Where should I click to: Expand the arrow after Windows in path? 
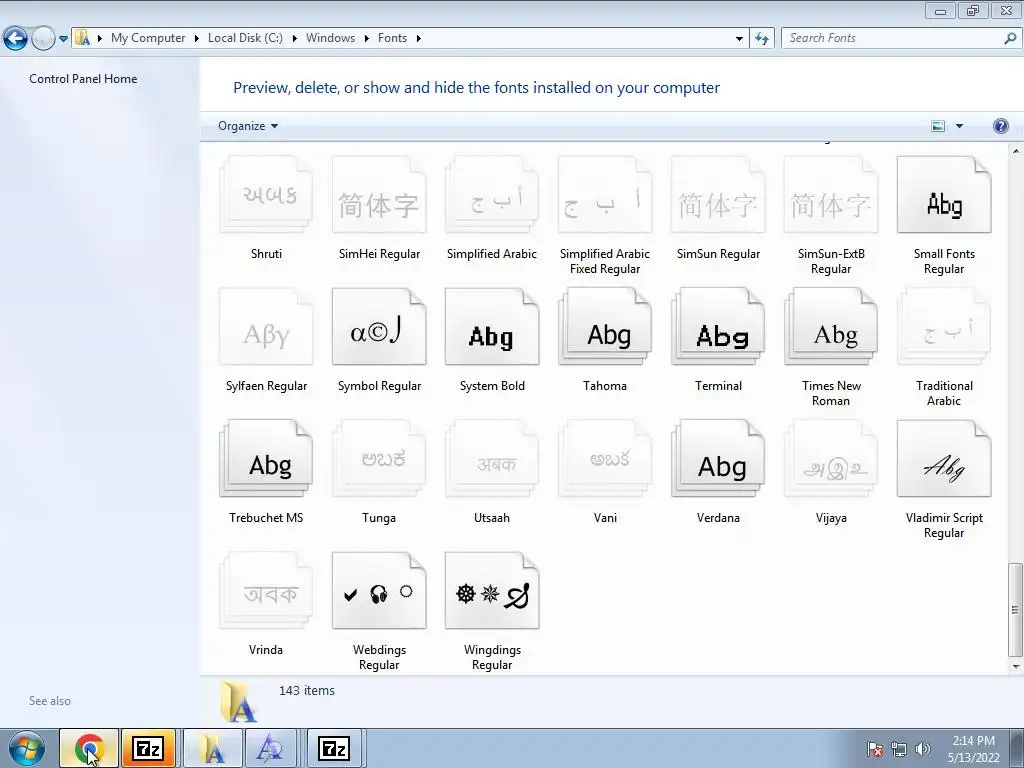[x=366, y=39]
